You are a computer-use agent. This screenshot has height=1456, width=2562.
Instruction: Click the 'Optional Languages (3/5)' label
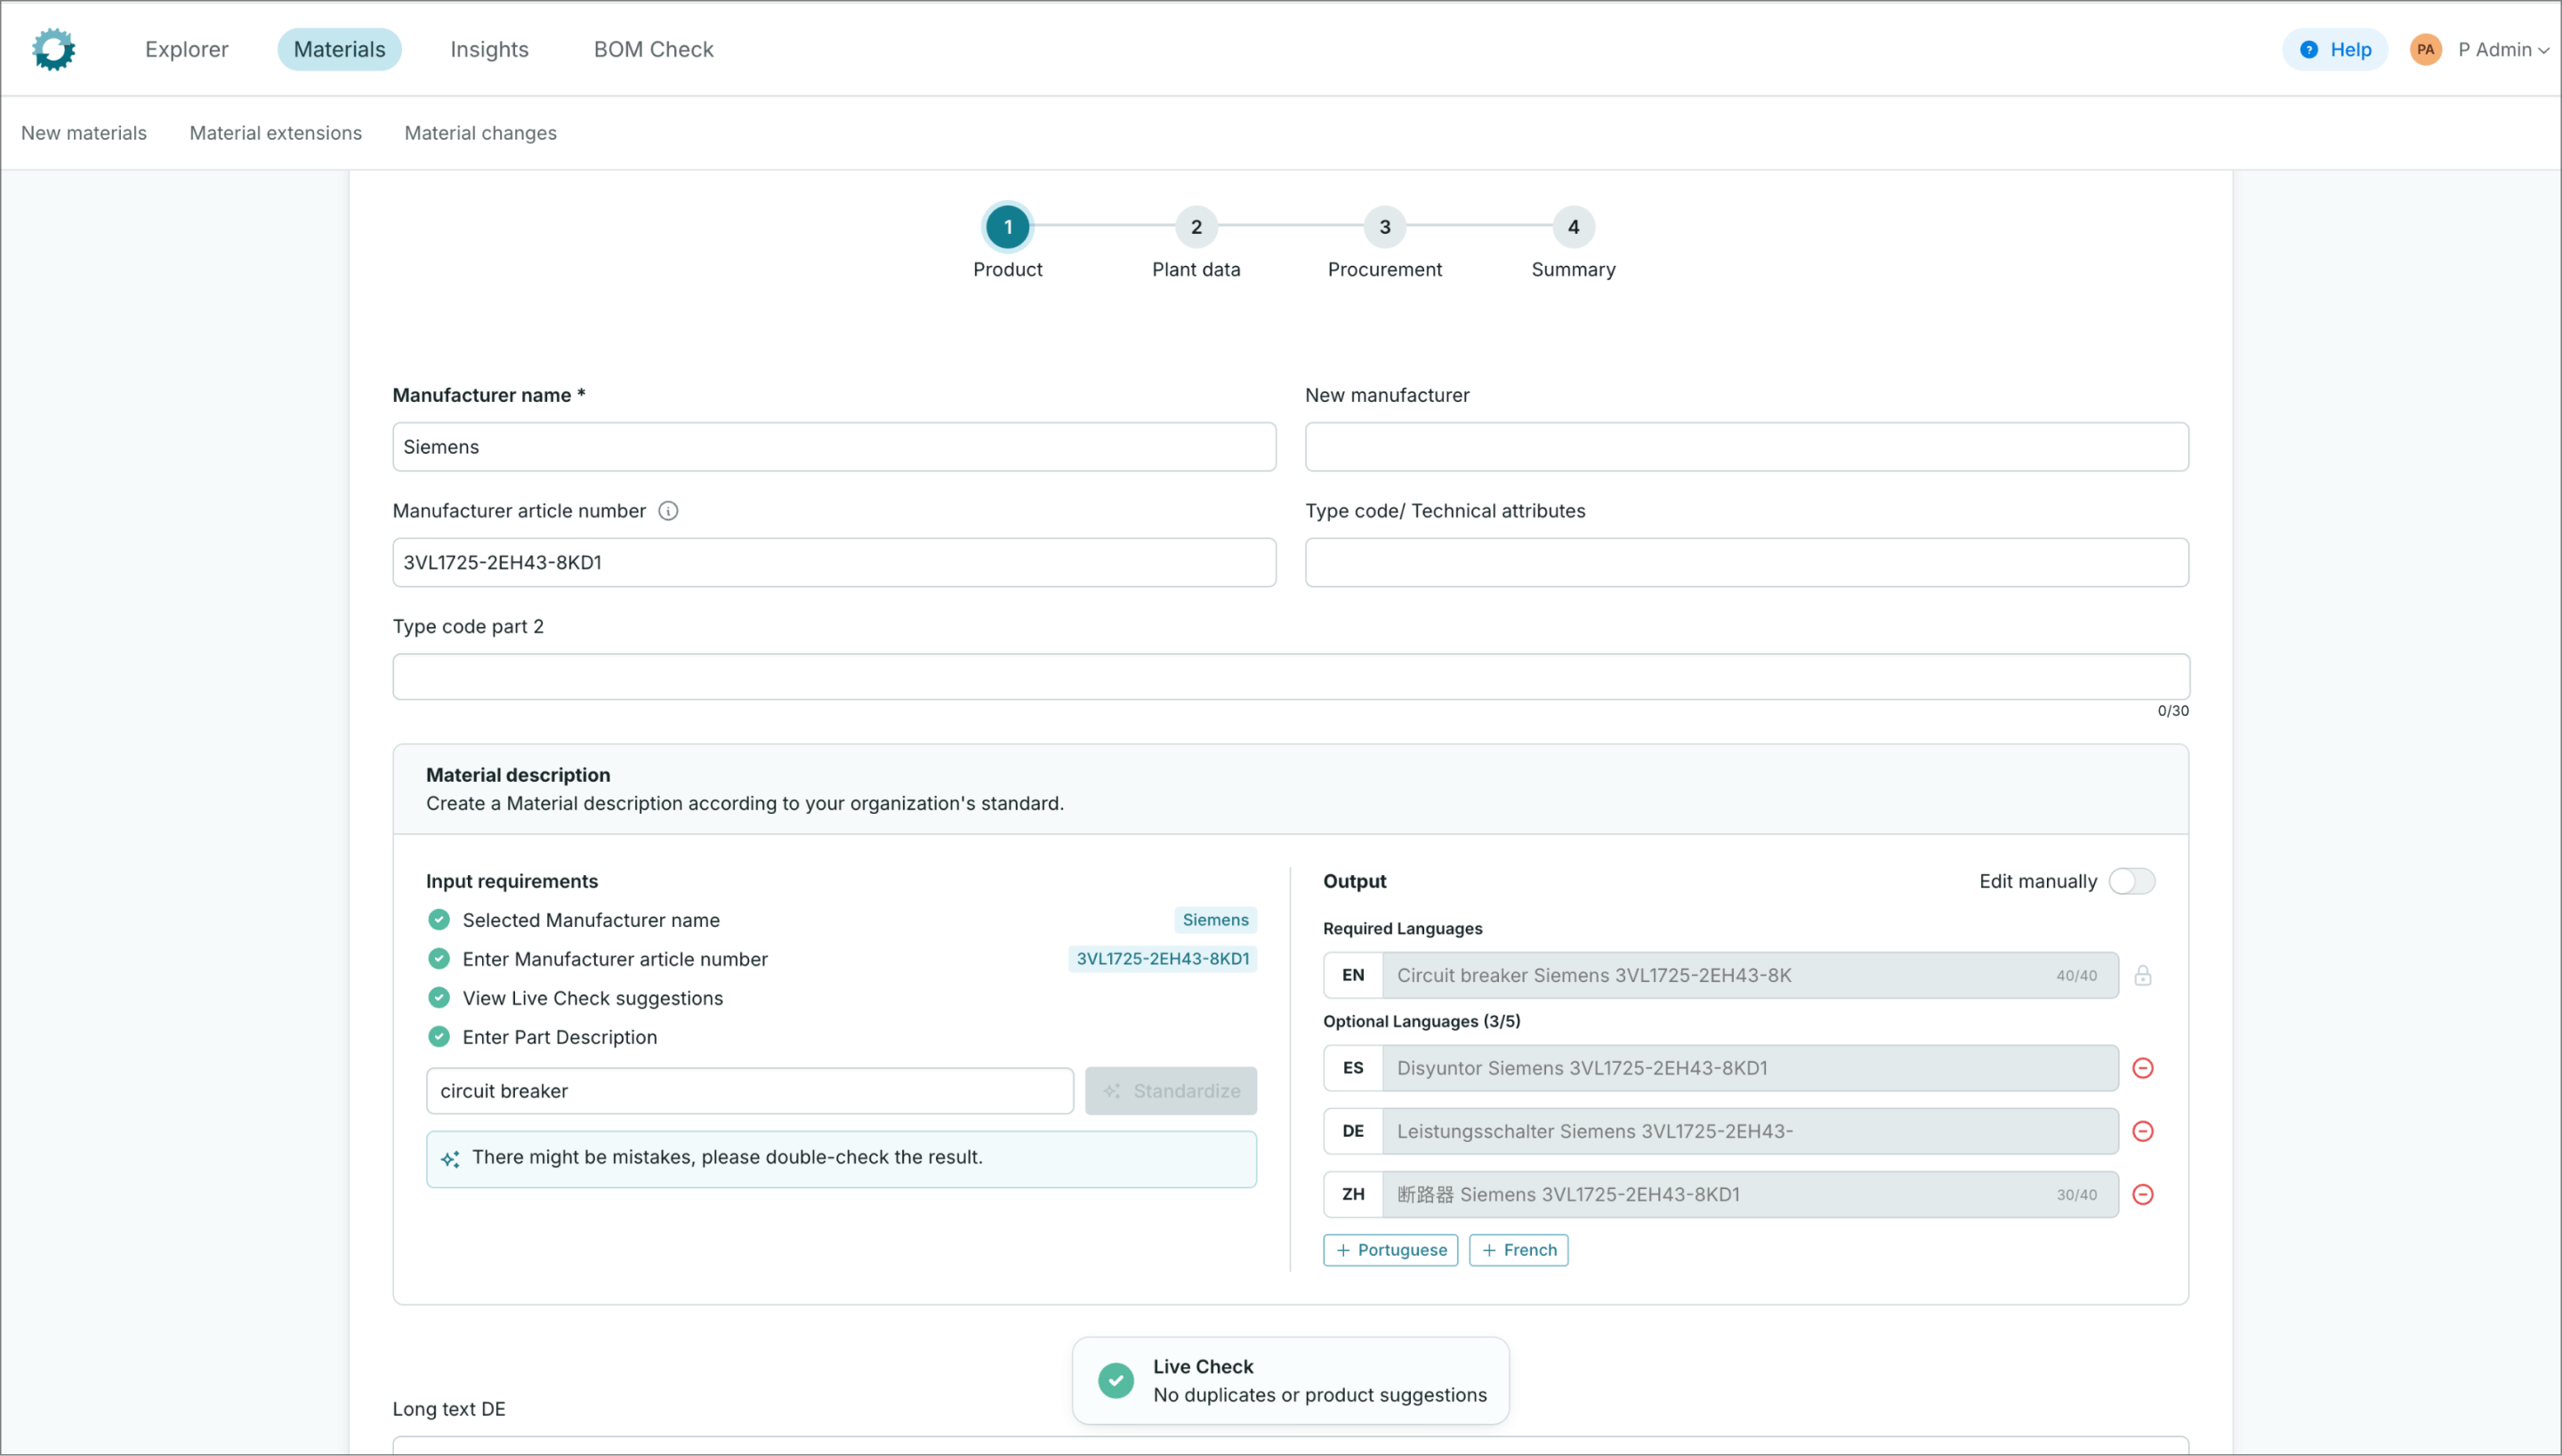(1421, 1021)
